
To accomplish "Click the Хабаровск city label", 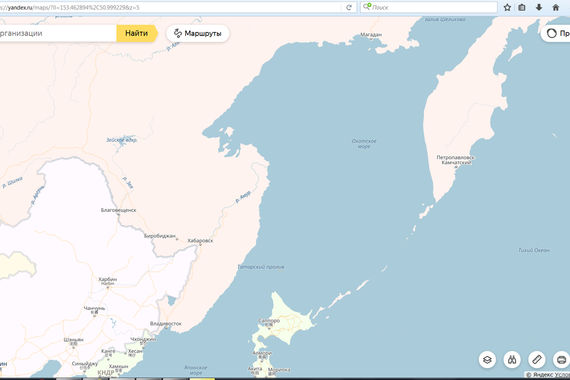I will pyautogui.click(x=200, y=241).
